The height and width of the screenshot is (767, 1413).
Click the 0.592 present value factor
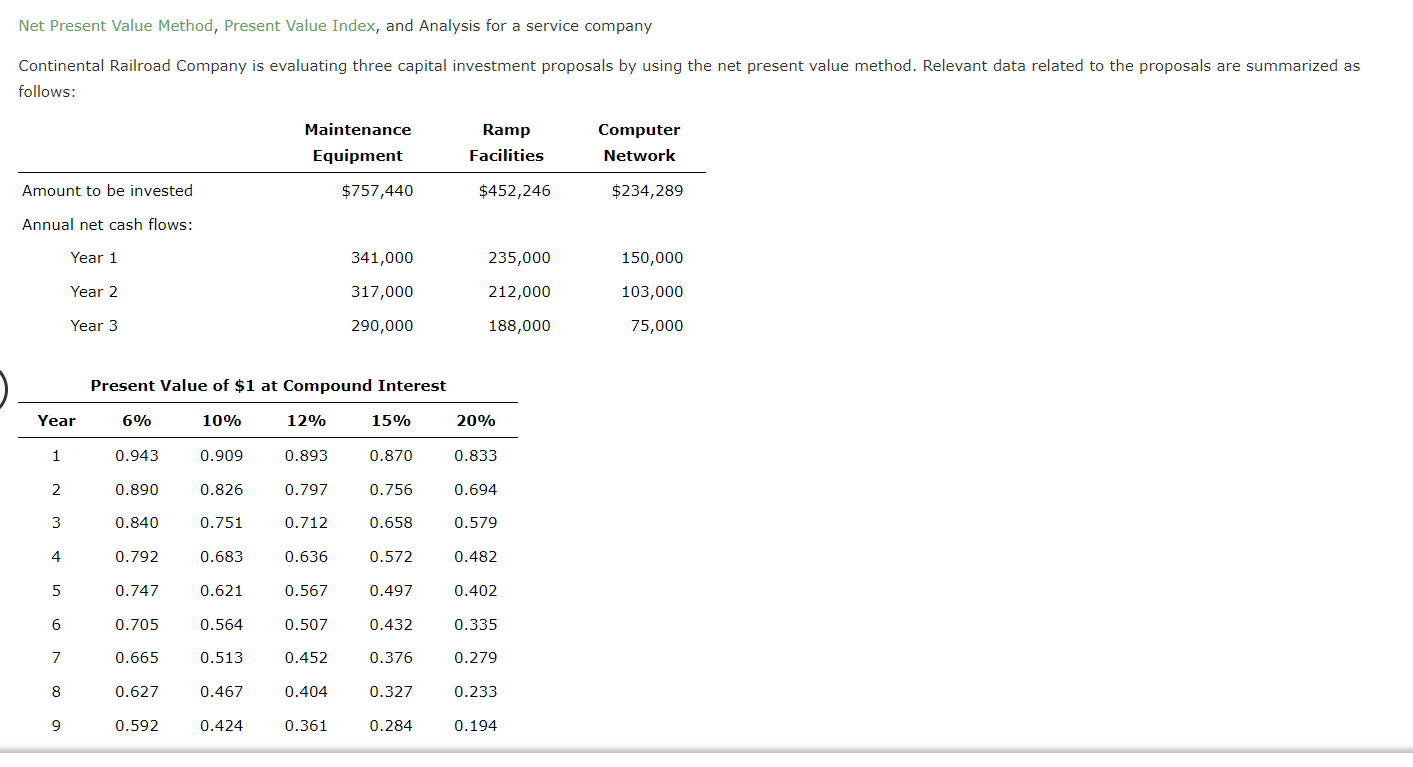(137, 726)
